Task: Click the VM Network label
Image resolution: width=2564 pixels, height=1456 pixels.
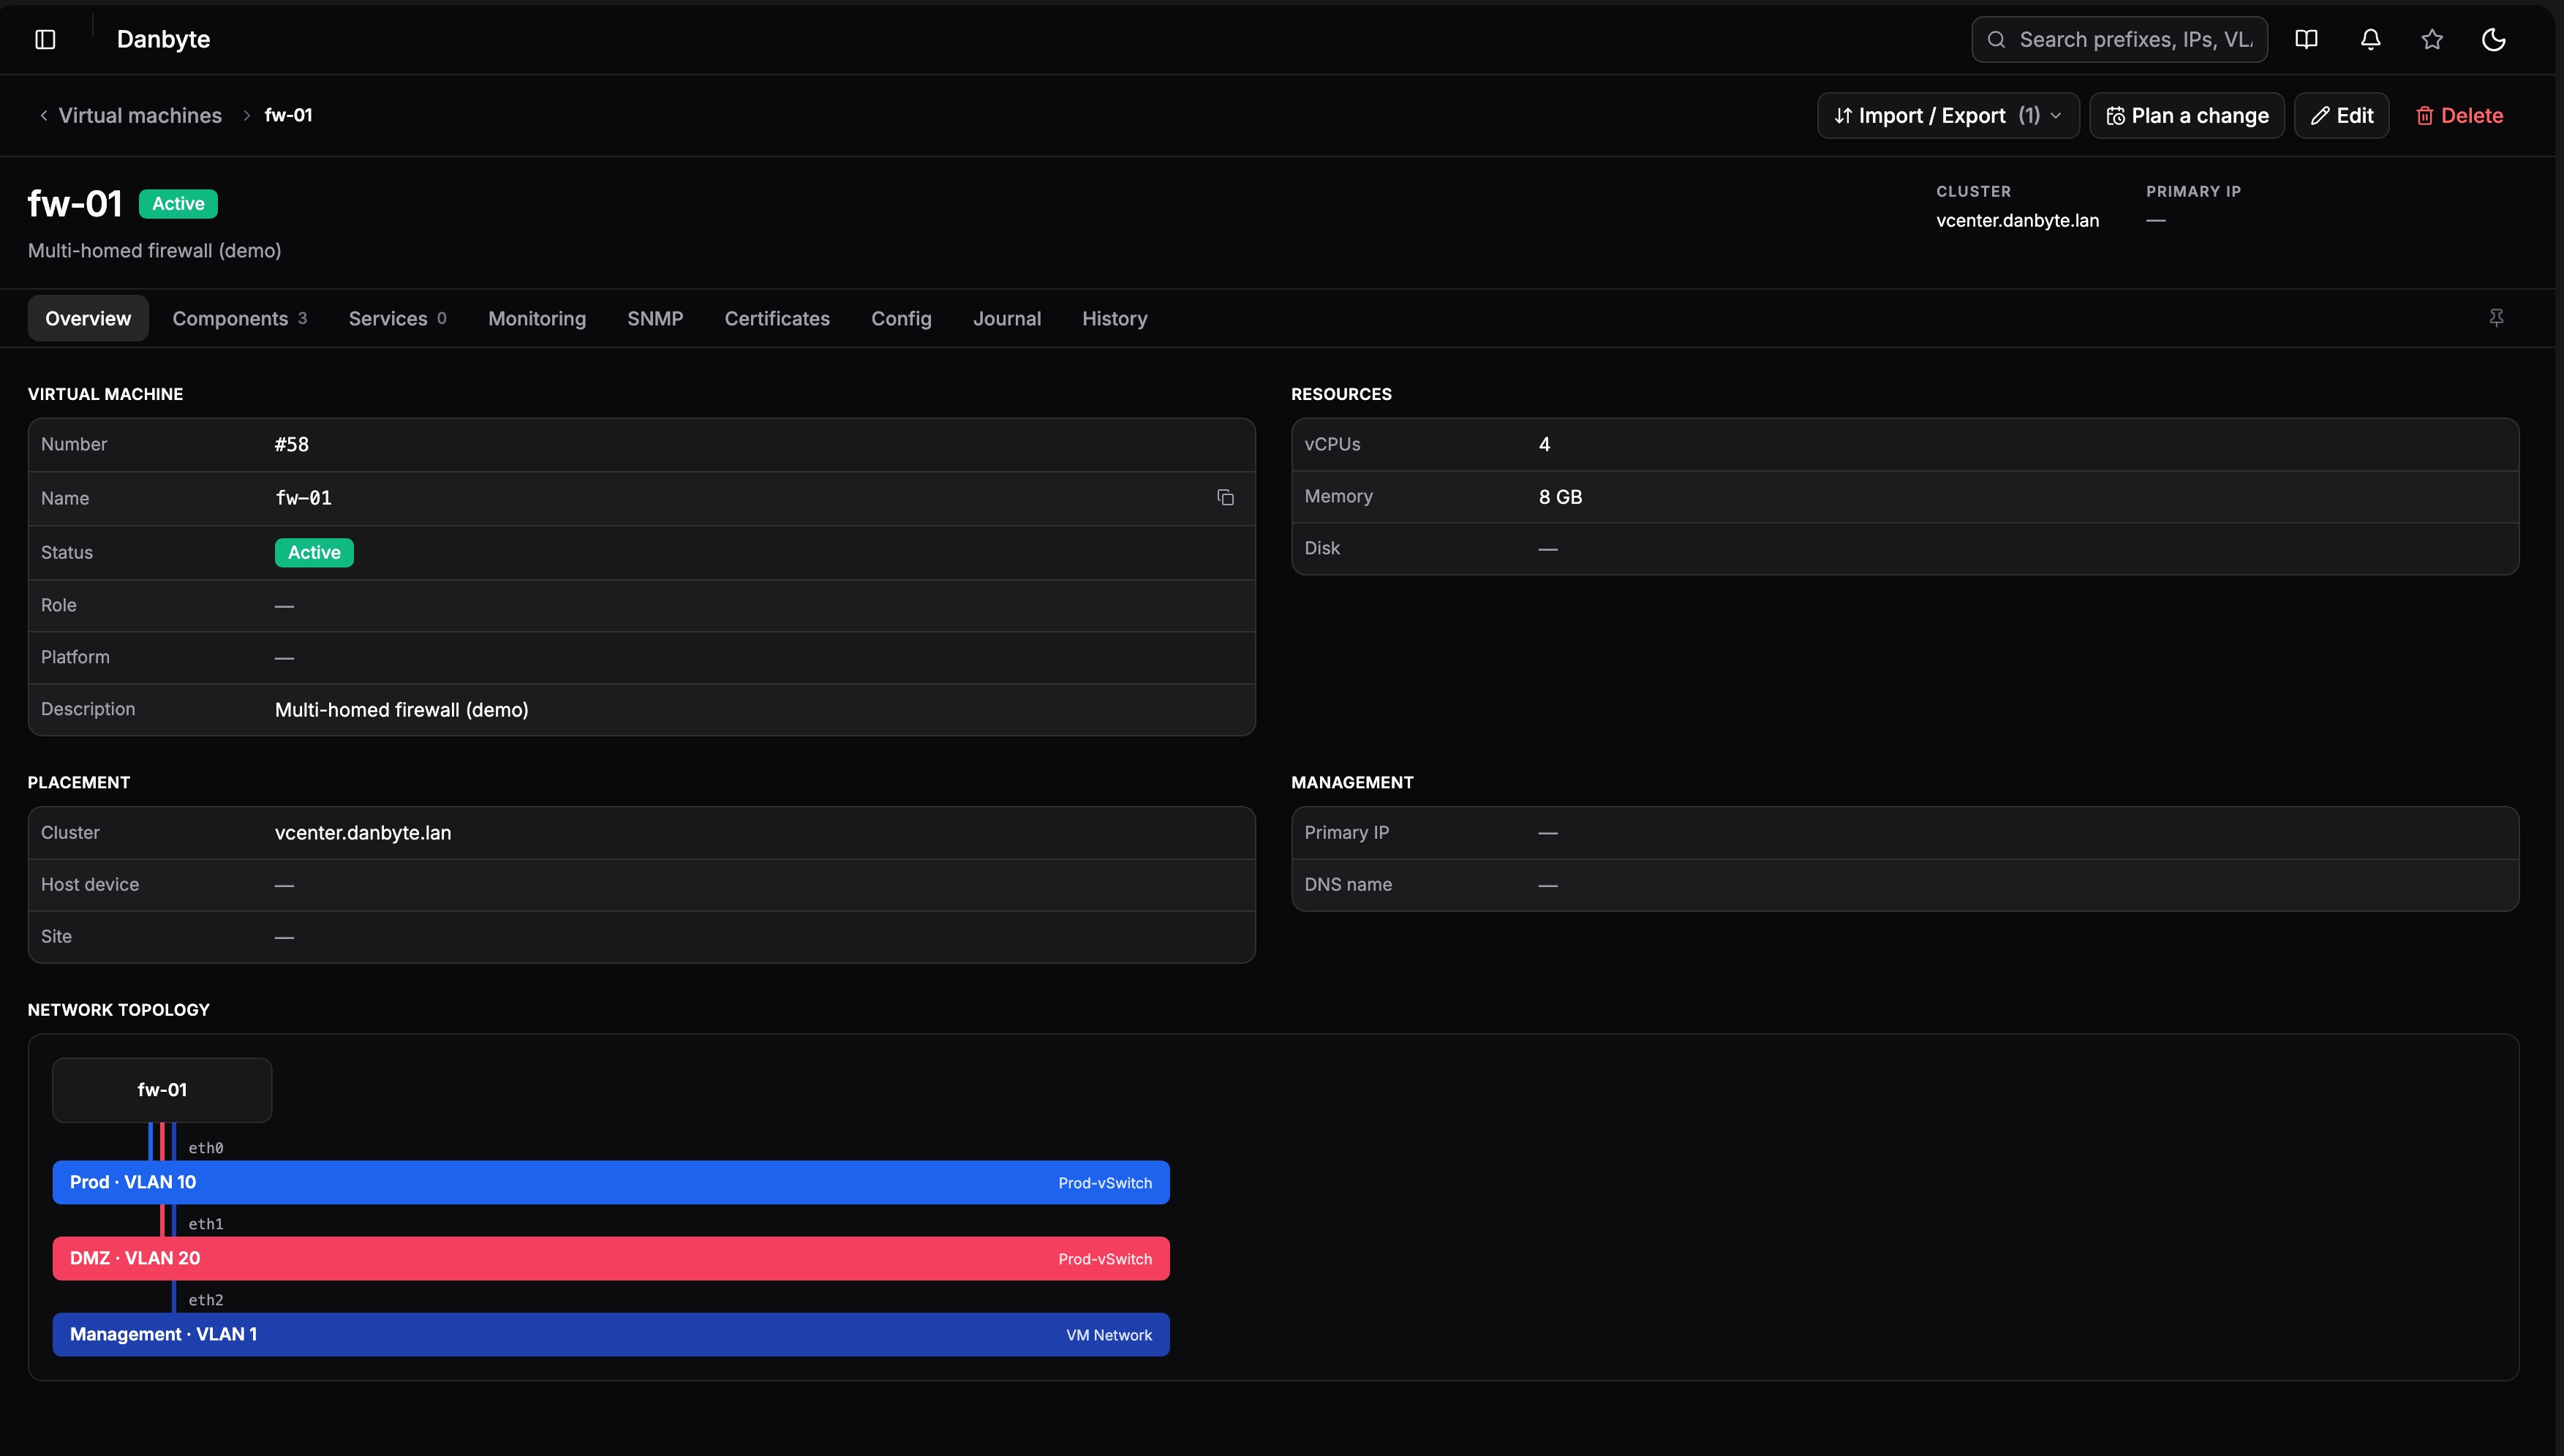Action: [1109, 1335]
